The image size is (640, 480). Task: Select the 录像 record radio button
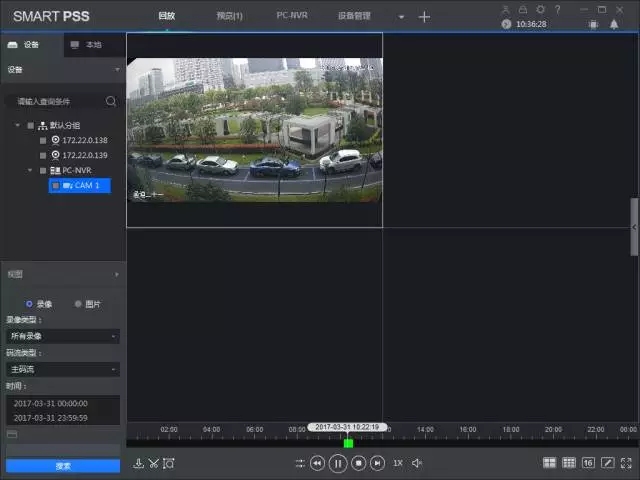[x=29, y=304]
